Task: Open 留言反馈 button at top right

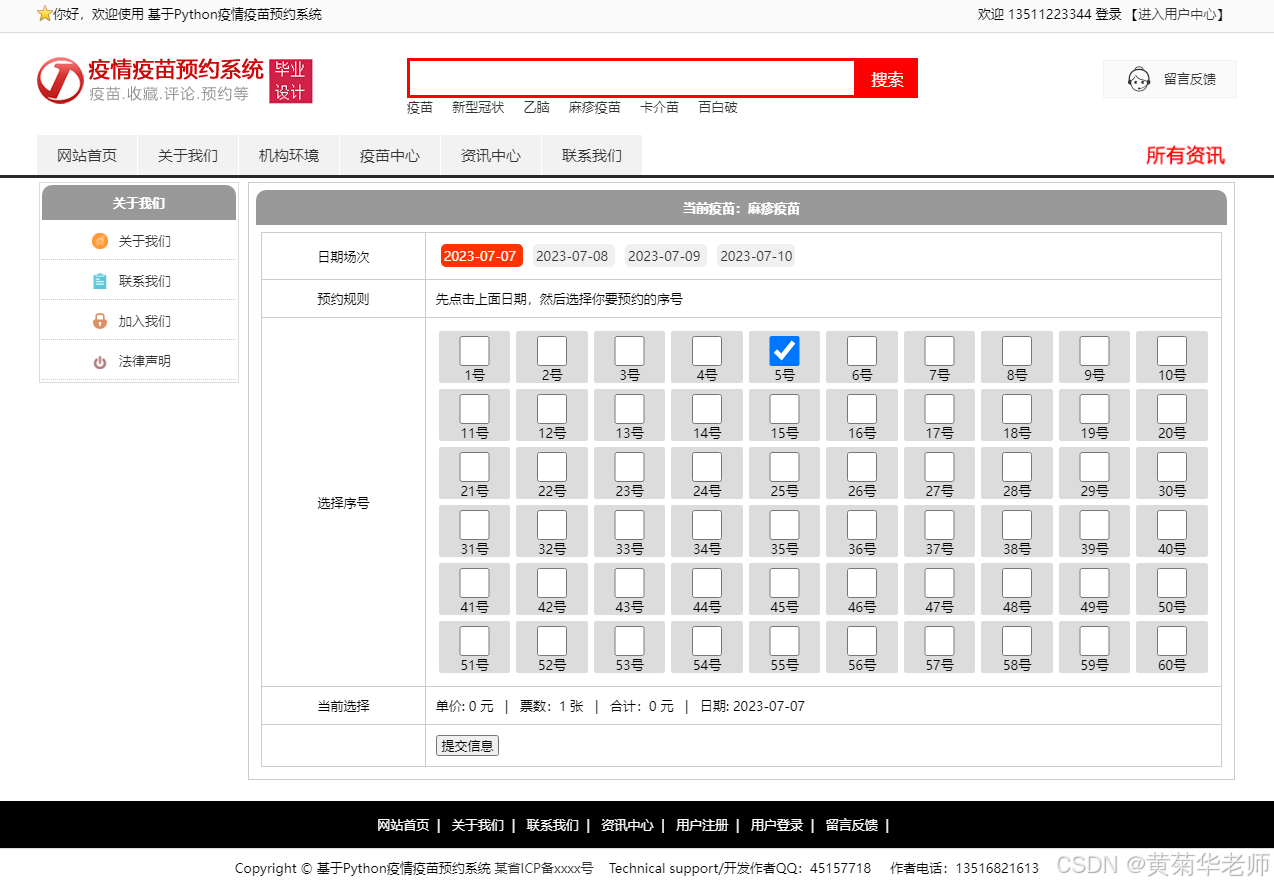Action: pyautogui.click(x=1170, y=79)
